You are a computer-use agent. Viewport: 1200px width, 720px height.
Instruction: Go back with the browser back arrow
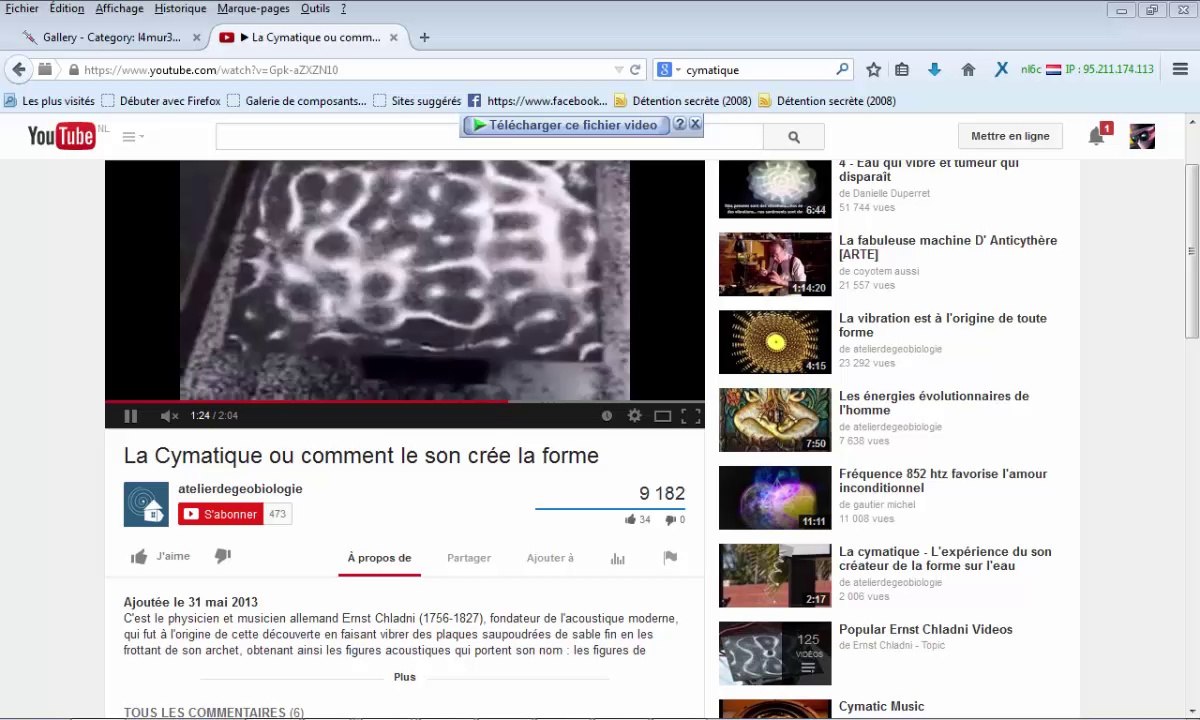19,70
